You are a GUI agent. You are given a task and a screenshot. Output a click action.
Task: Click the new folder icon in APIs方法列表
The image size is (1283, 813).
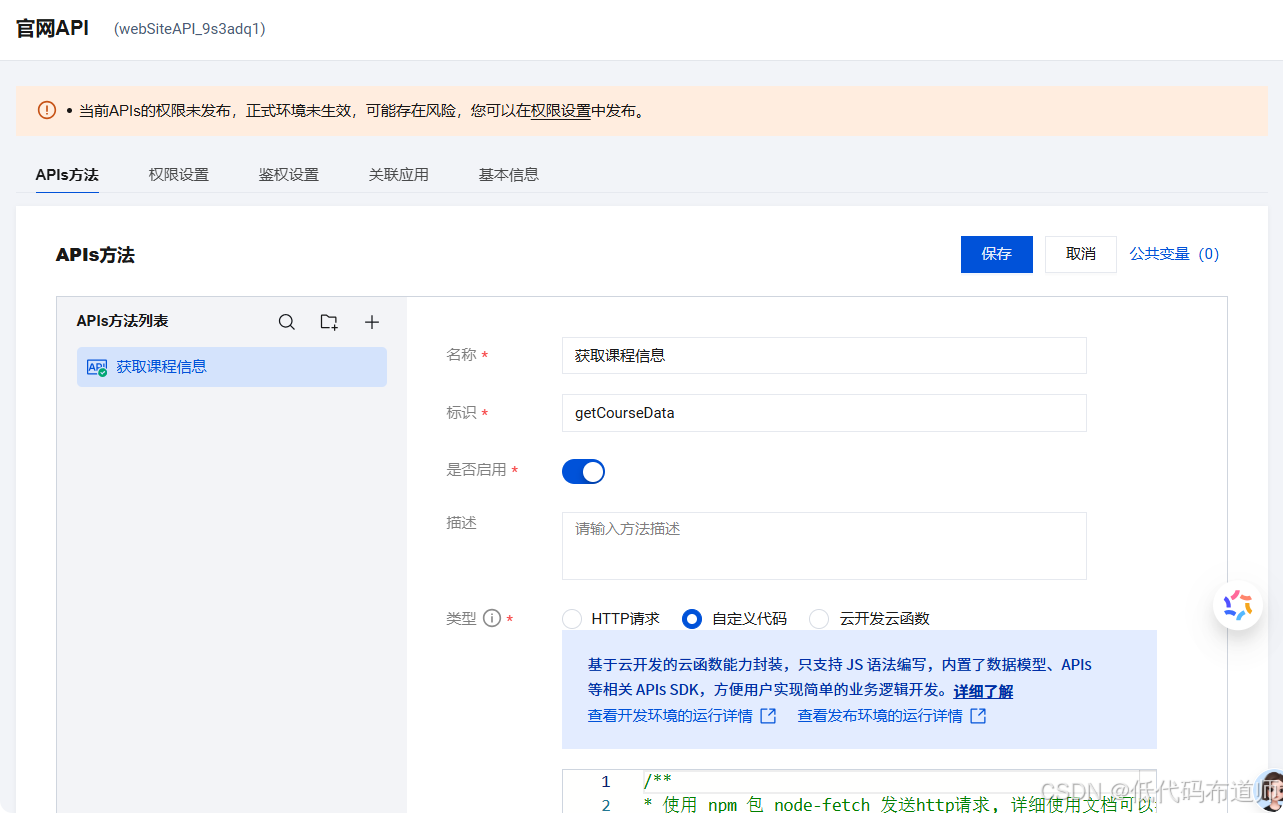[329, 322]
